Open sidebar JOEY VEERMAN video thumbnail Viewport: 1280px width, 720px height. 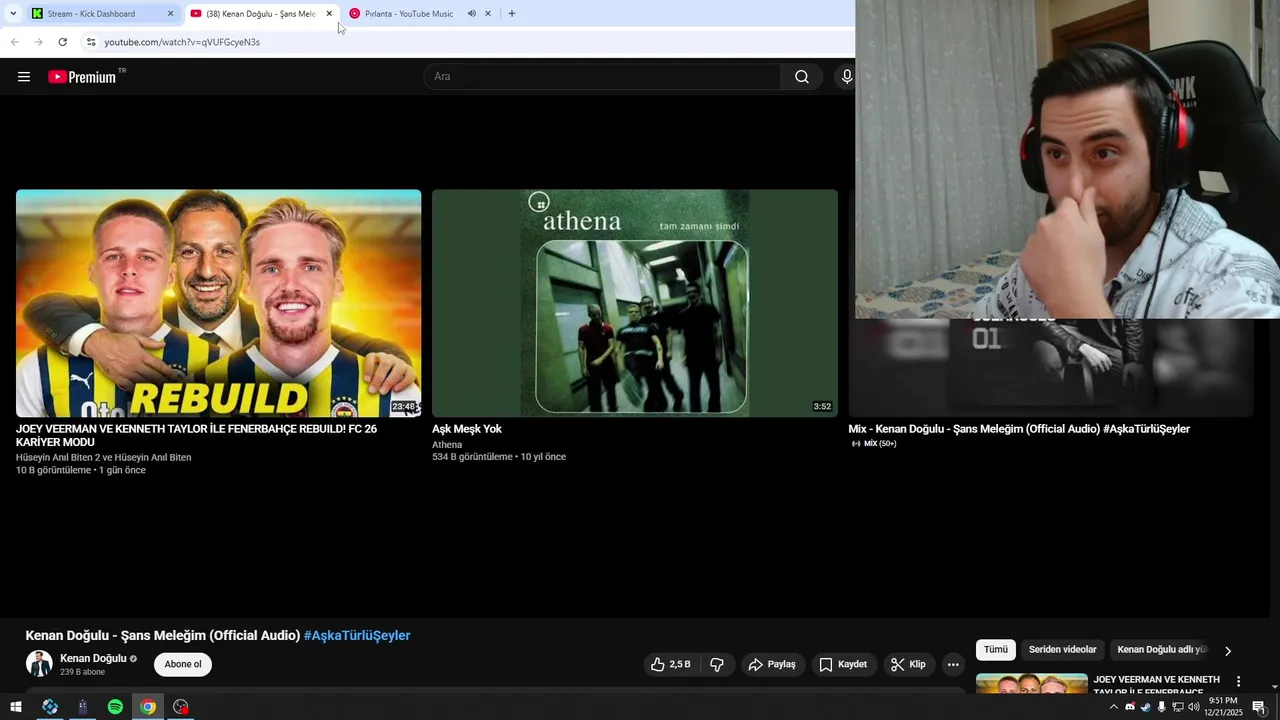pyautogui.click(x=1032, y=684)
